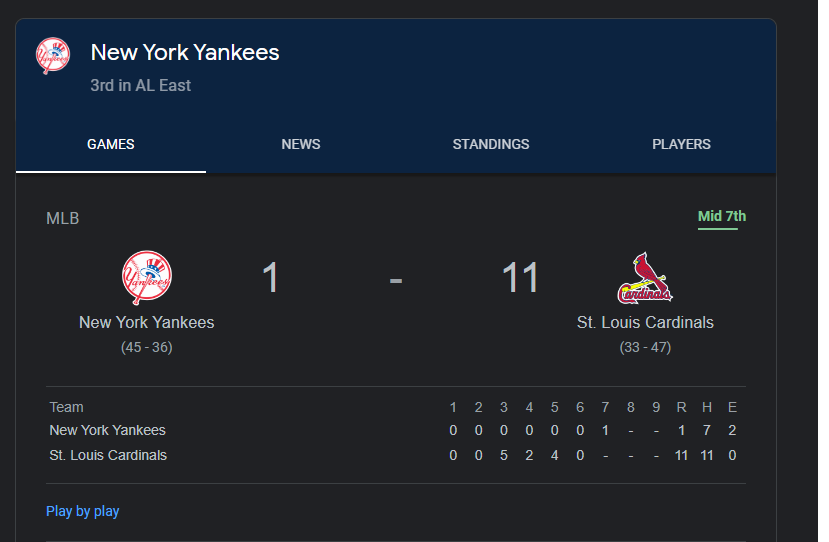
Task: Click St. Louis Cardinals row in box score
Action: [396, 455]
